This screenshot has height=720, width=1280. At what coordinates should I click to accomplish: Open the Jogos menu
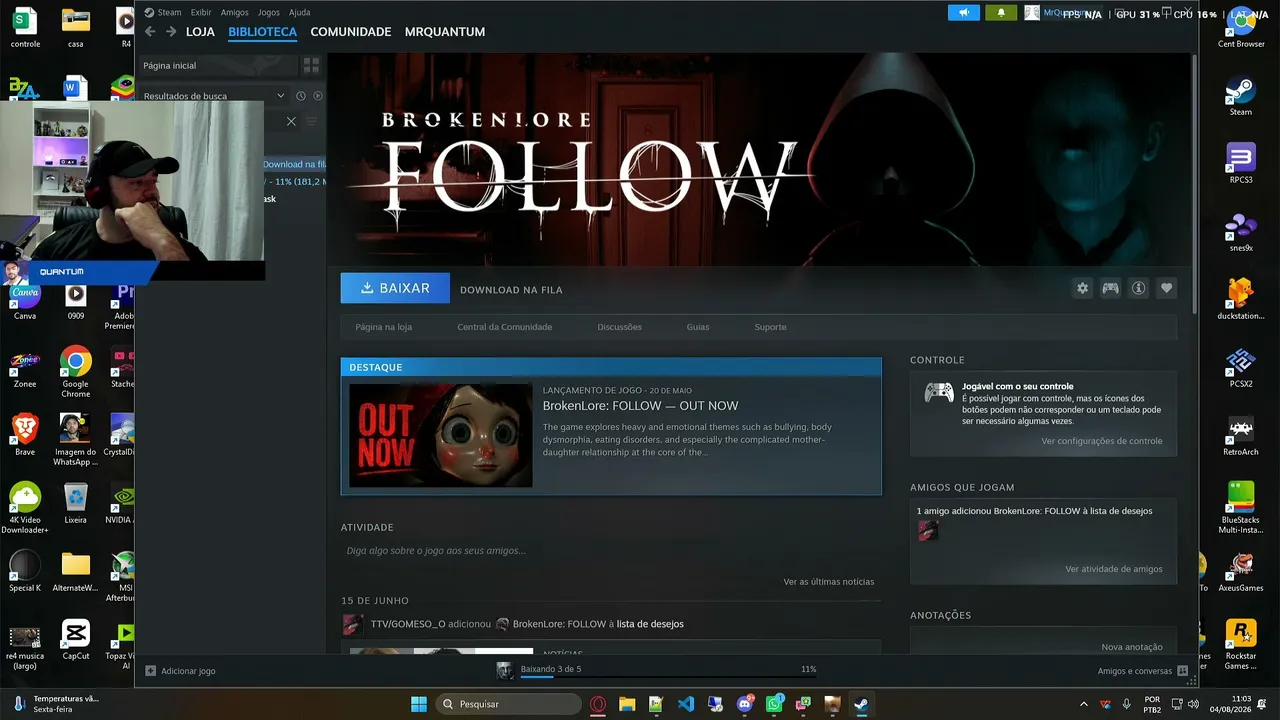pyautogui.click(x=269, y=12)
